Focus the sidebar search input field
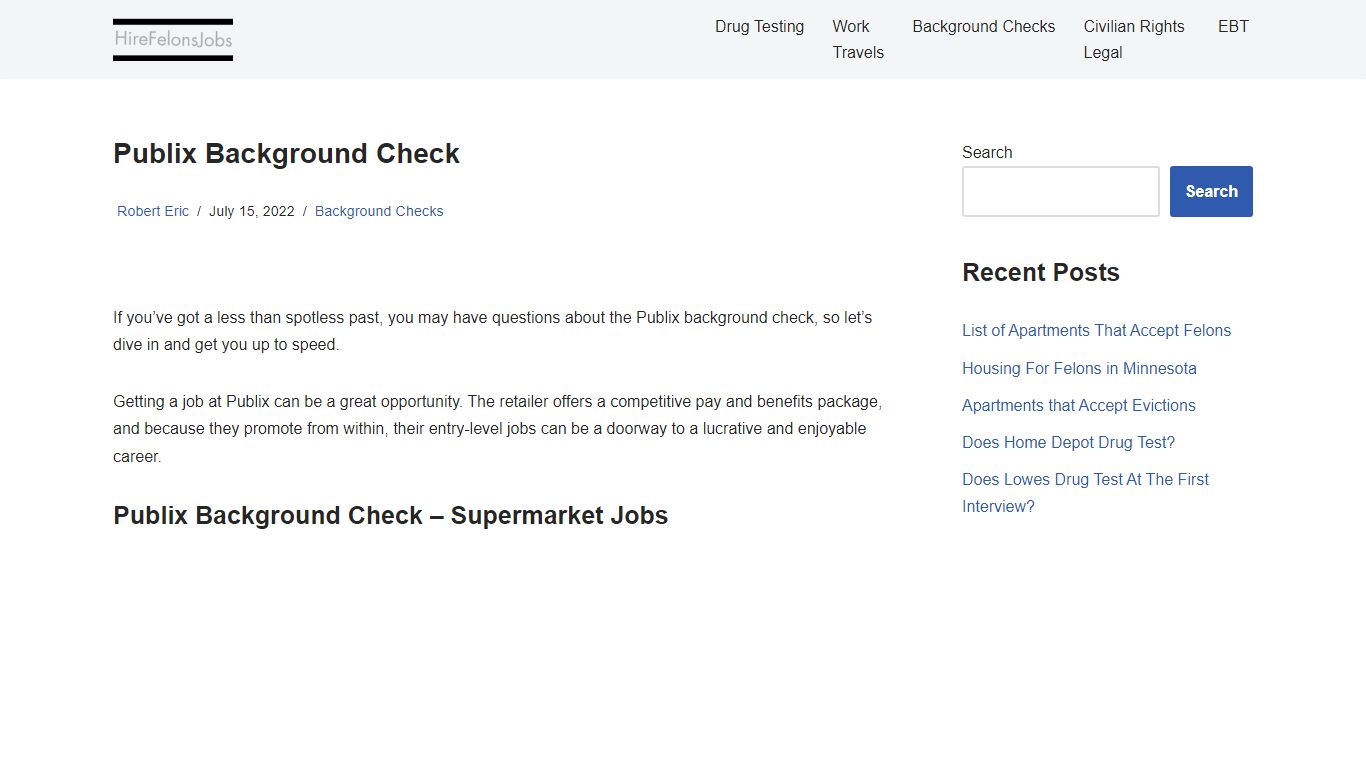This screenshot has width=1366, height=768. [x=1061, y=191]
